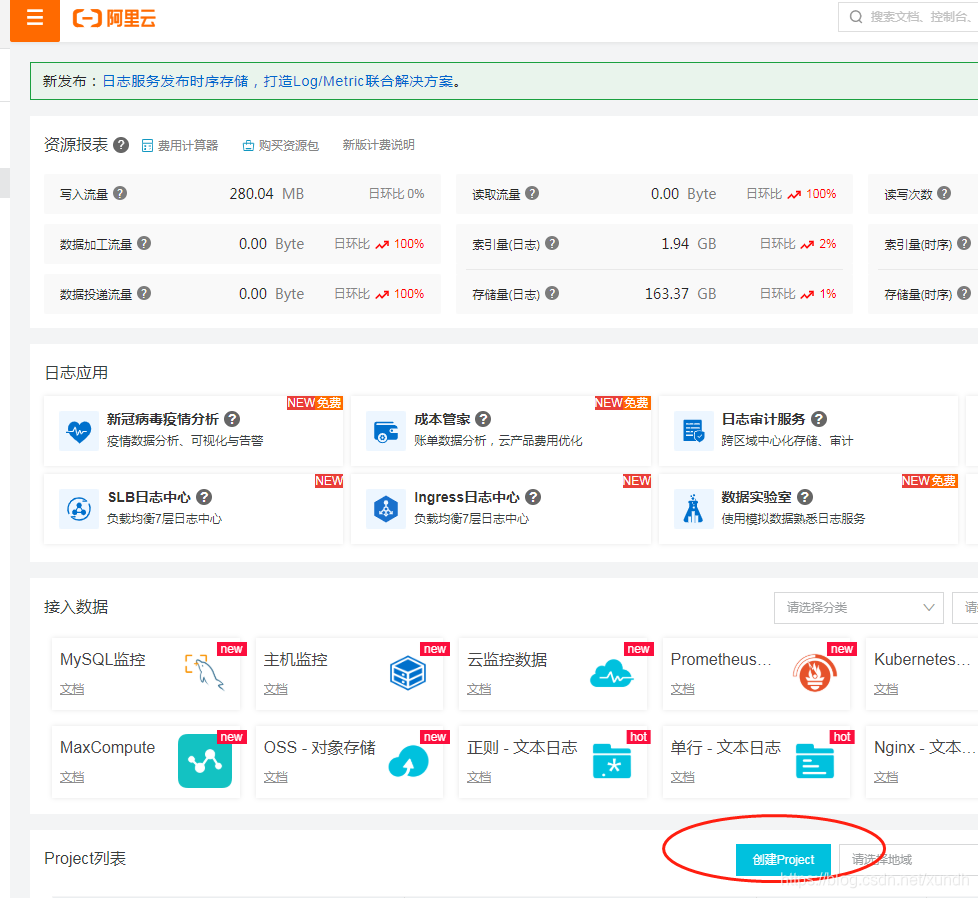Select the OSS 对象存储 cloud icon
The width and height of the screenshot is (978, 898).
pos(409,761)
